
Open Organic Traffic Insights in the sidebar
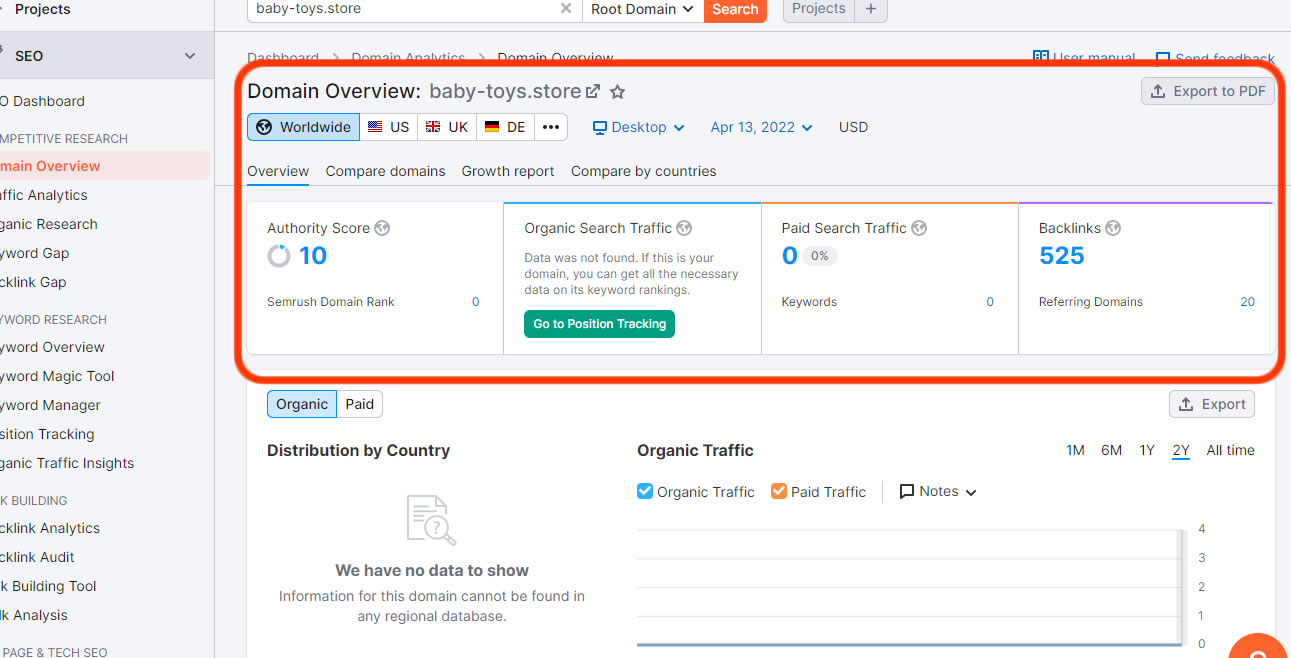tap(67, 463)
